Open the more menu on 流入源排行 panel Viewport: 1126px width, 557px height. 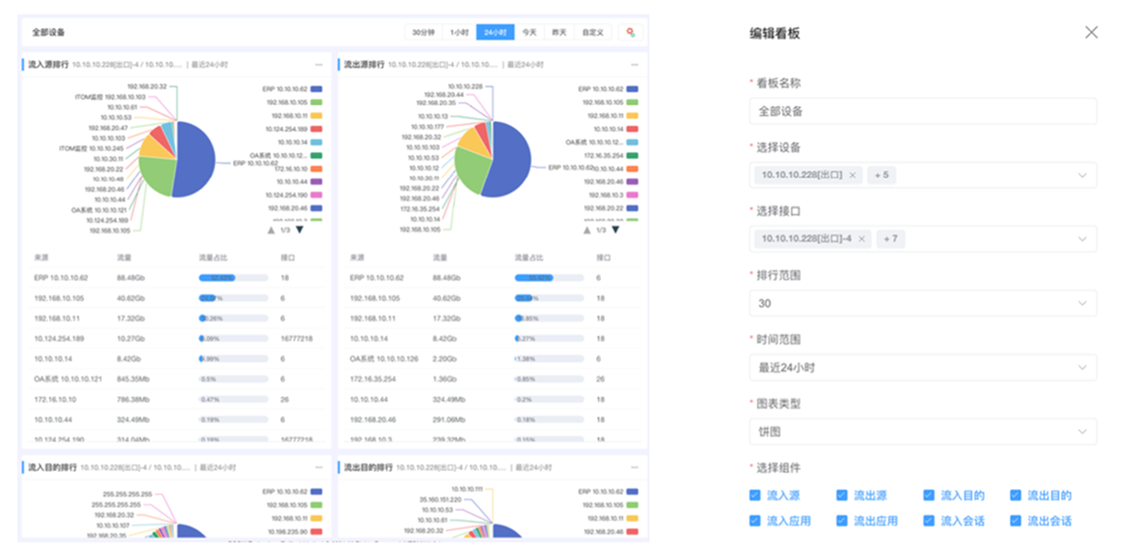point(319,64)
